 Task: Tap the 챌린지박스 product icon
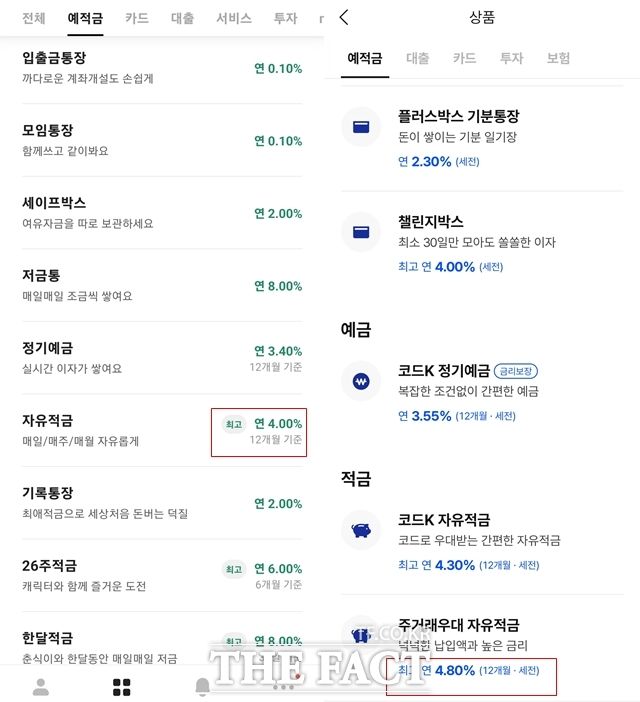(x=359, y=232)
